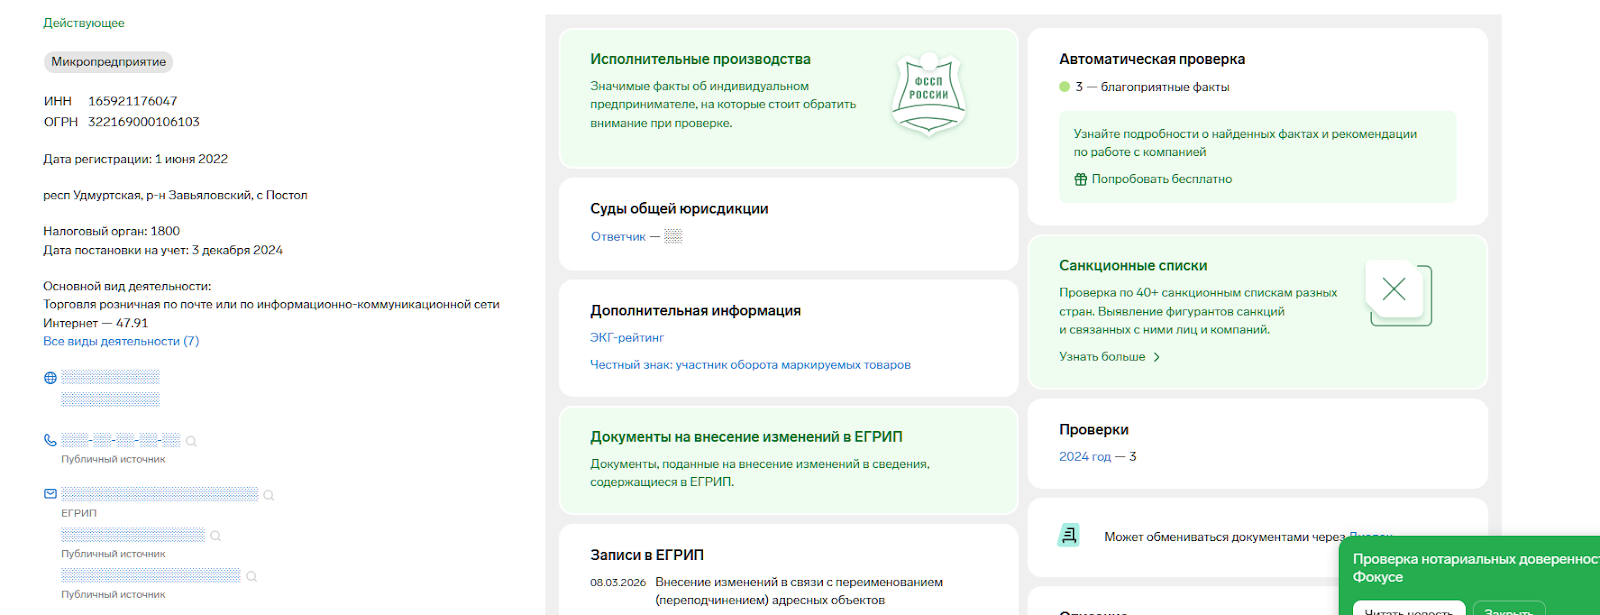The width and height of the screenshot is (1600, 615).
Task: Open the Санкционные списки heading
Action: pos(1133,266)
